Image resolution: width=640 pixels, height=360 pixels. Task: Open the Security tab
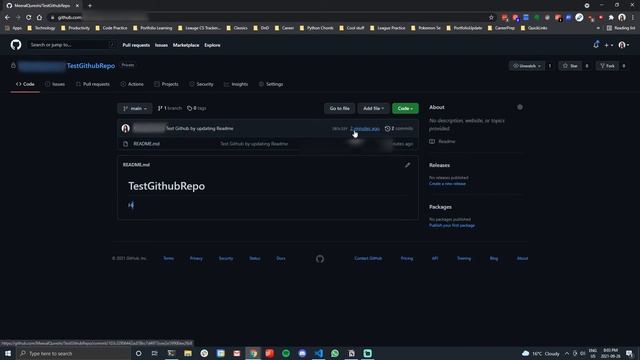(x=201, y=84)
